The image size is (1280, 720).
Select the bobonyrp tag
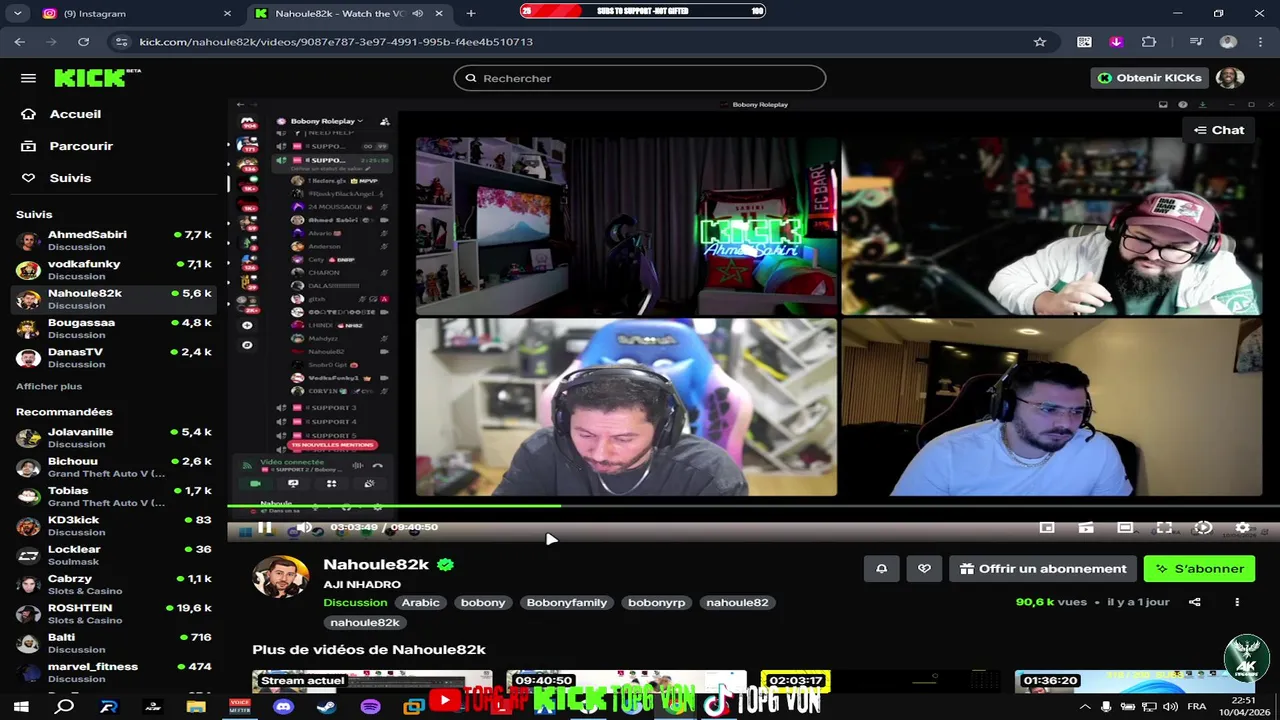[656, 602]
